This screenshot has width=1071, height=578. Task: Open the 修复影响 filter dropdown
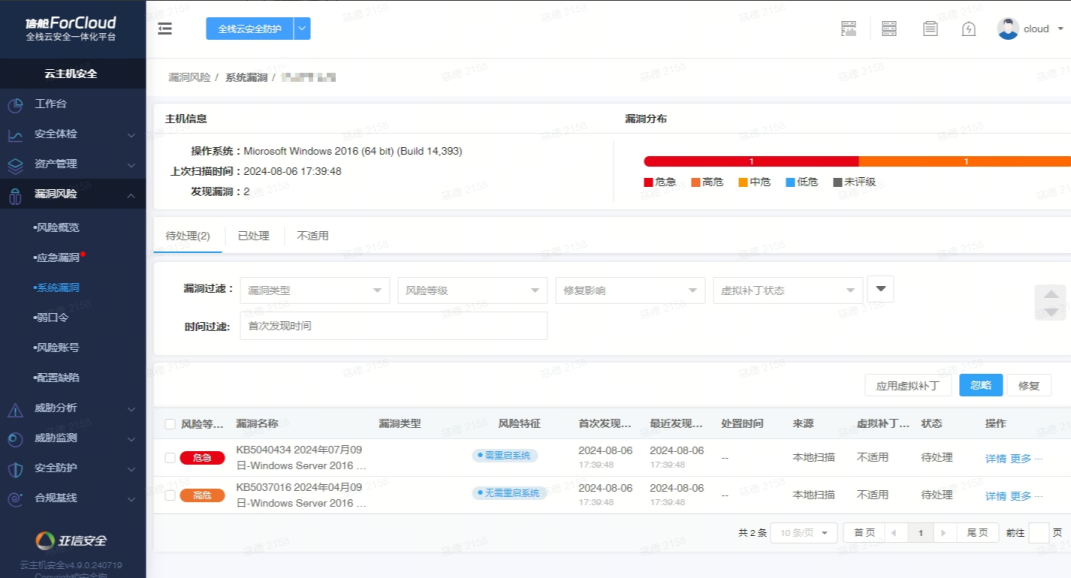point(630,290)
